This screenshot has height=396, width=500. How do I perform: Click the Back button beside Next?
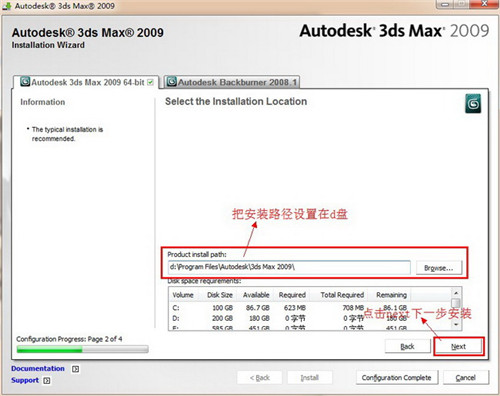(407, 346)
